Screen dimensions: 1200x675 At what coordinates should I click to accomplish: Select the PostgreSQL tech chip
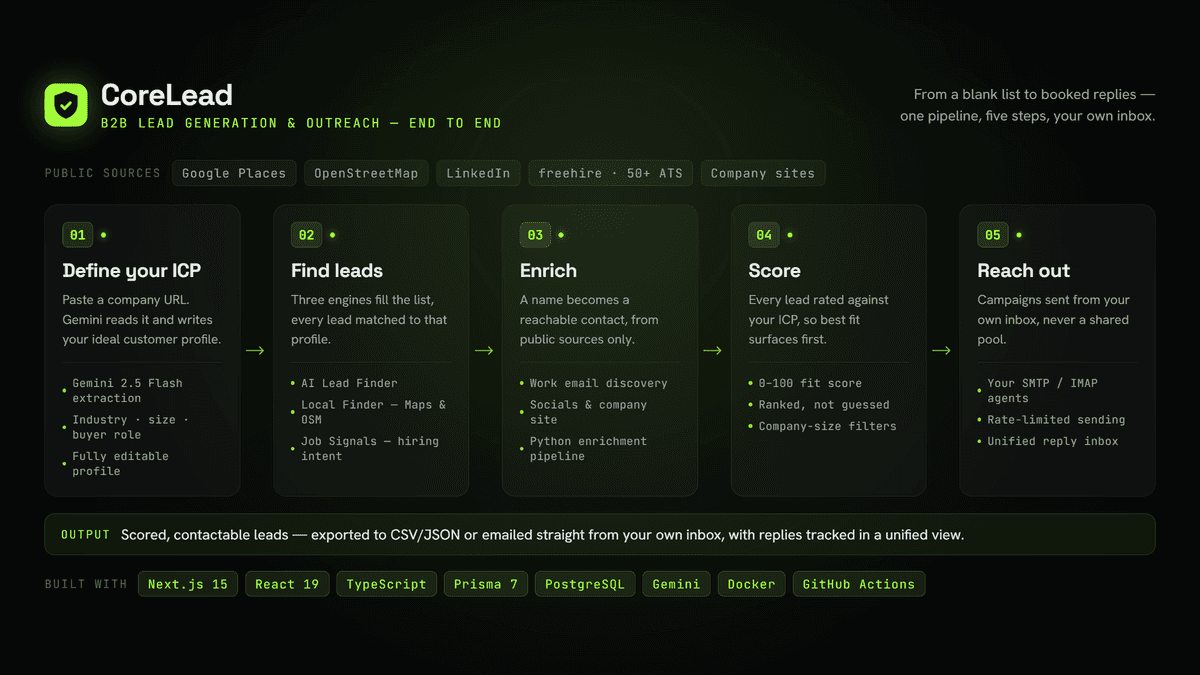[585, 584]
